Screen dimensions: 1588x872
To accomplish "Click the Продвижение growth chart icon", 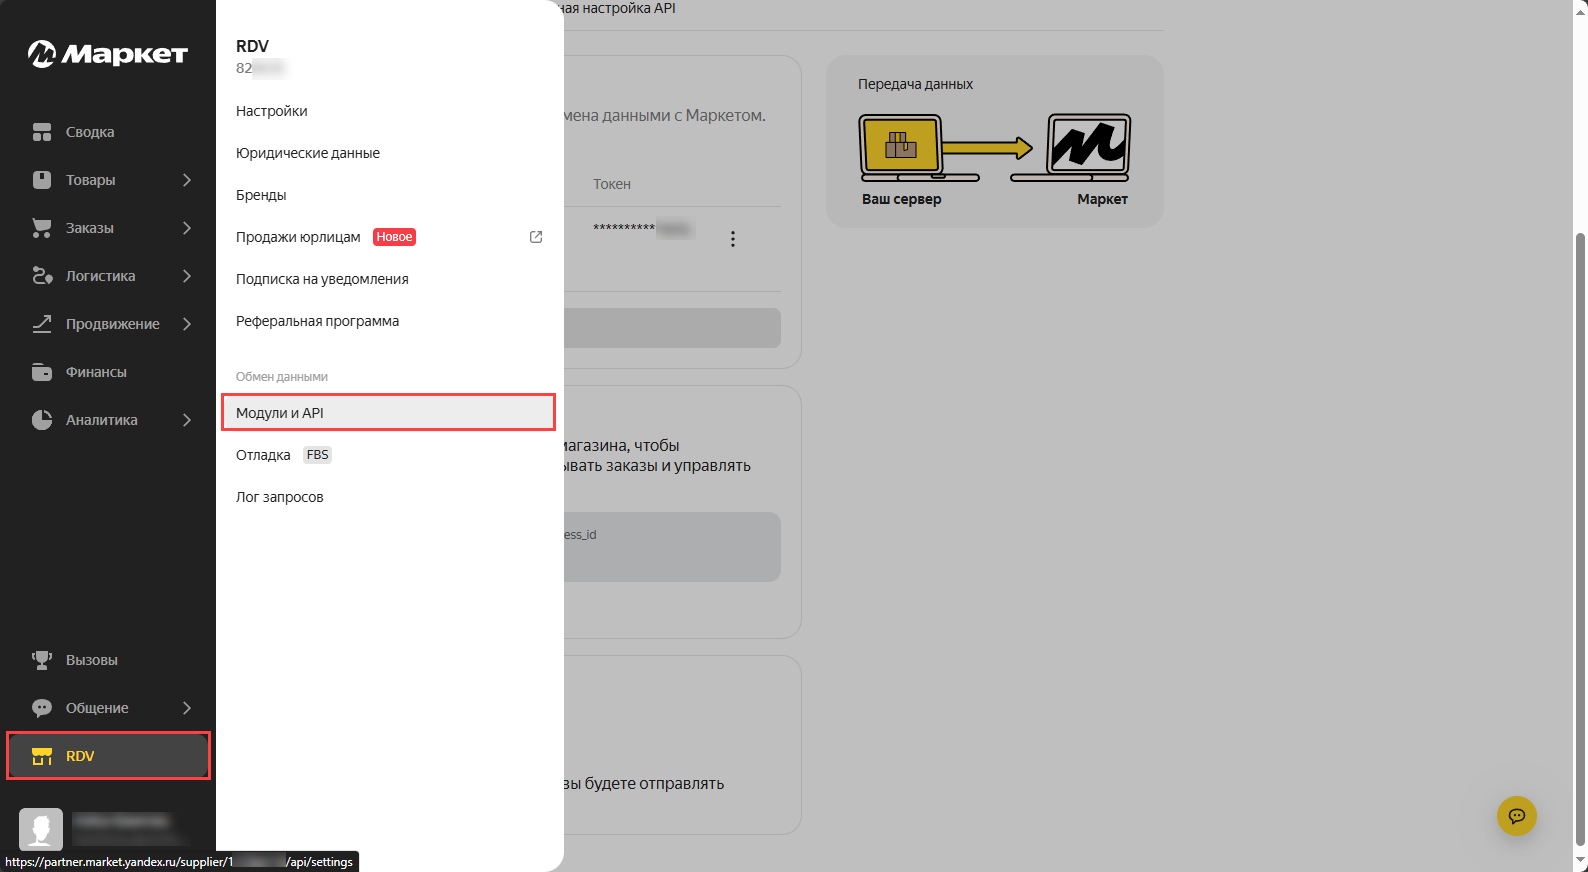I will (42, 324).
